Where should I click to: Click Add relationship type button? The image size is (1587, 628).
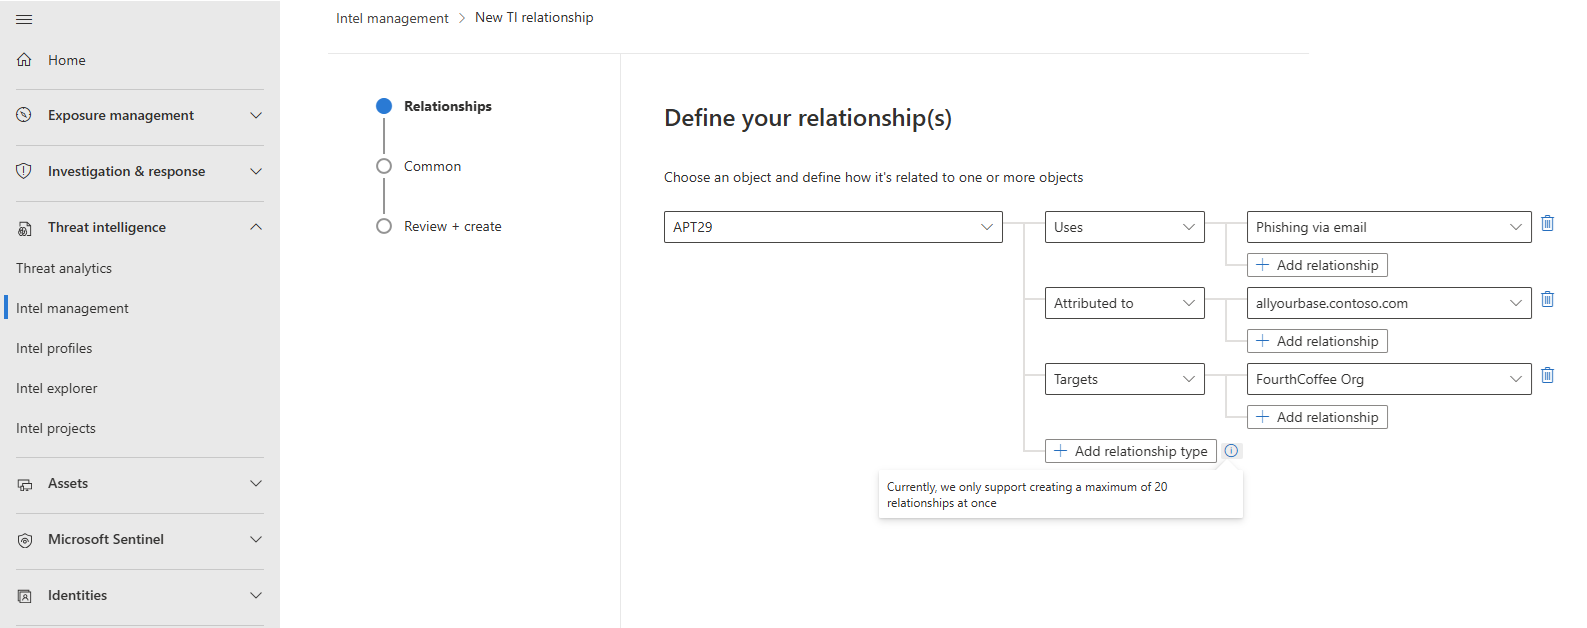click(1131, 451)
